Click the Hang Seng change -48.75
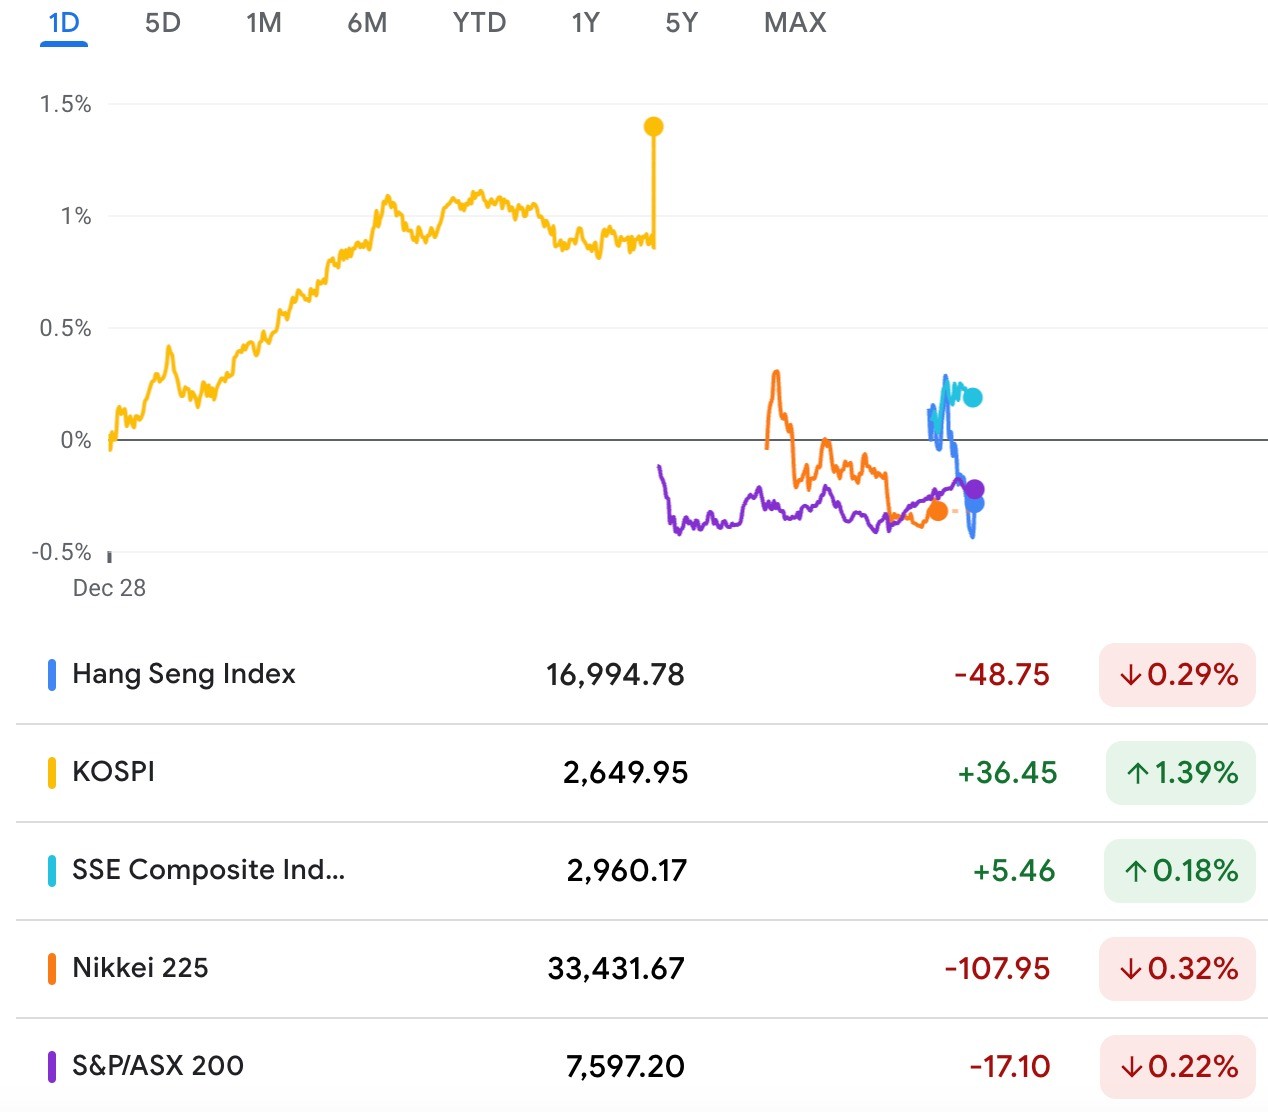 (1002, 675)
